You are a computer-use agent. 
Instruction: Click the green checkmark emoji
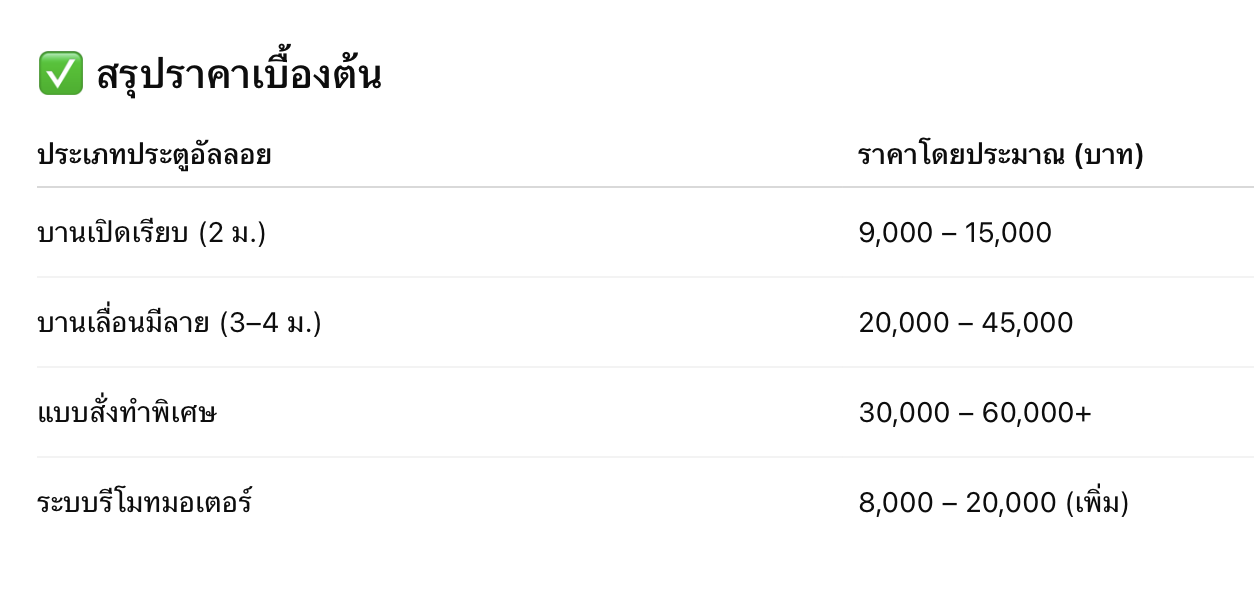tap(61, 74)
